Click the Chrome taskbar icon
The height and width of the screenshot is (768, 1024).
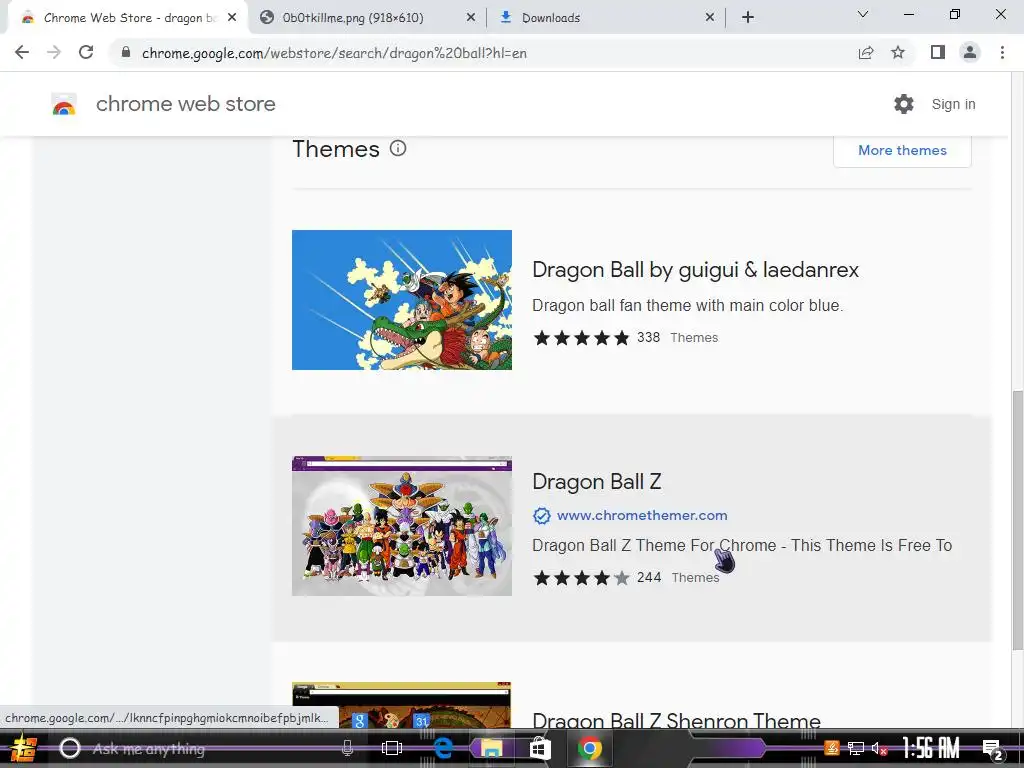coord(589,748)
